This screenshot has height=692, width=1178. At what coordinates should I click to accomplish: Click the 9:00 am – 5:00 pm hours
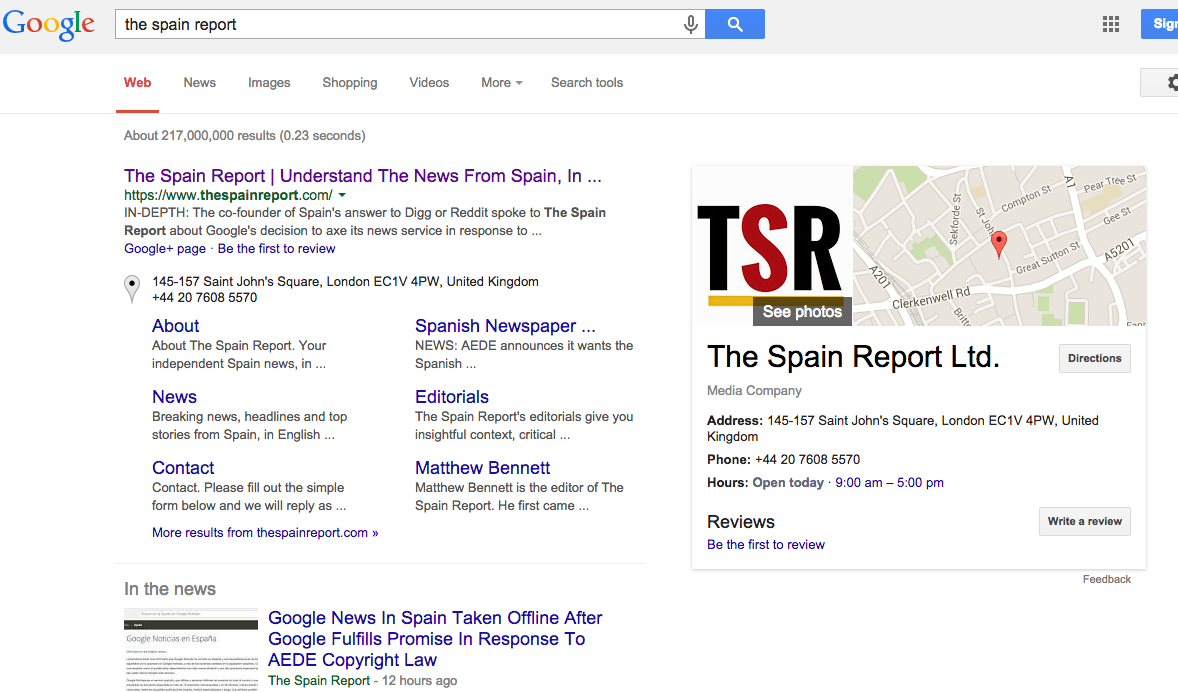coord(890,482)
